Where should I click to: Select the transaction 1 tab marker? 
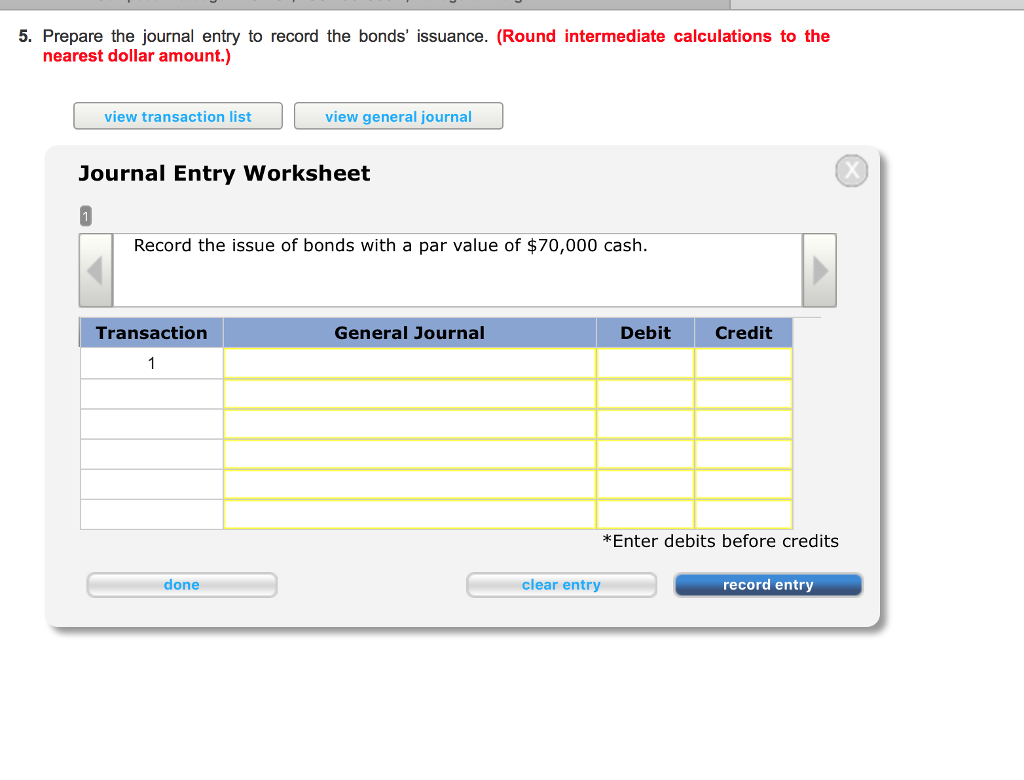(86, 216)
